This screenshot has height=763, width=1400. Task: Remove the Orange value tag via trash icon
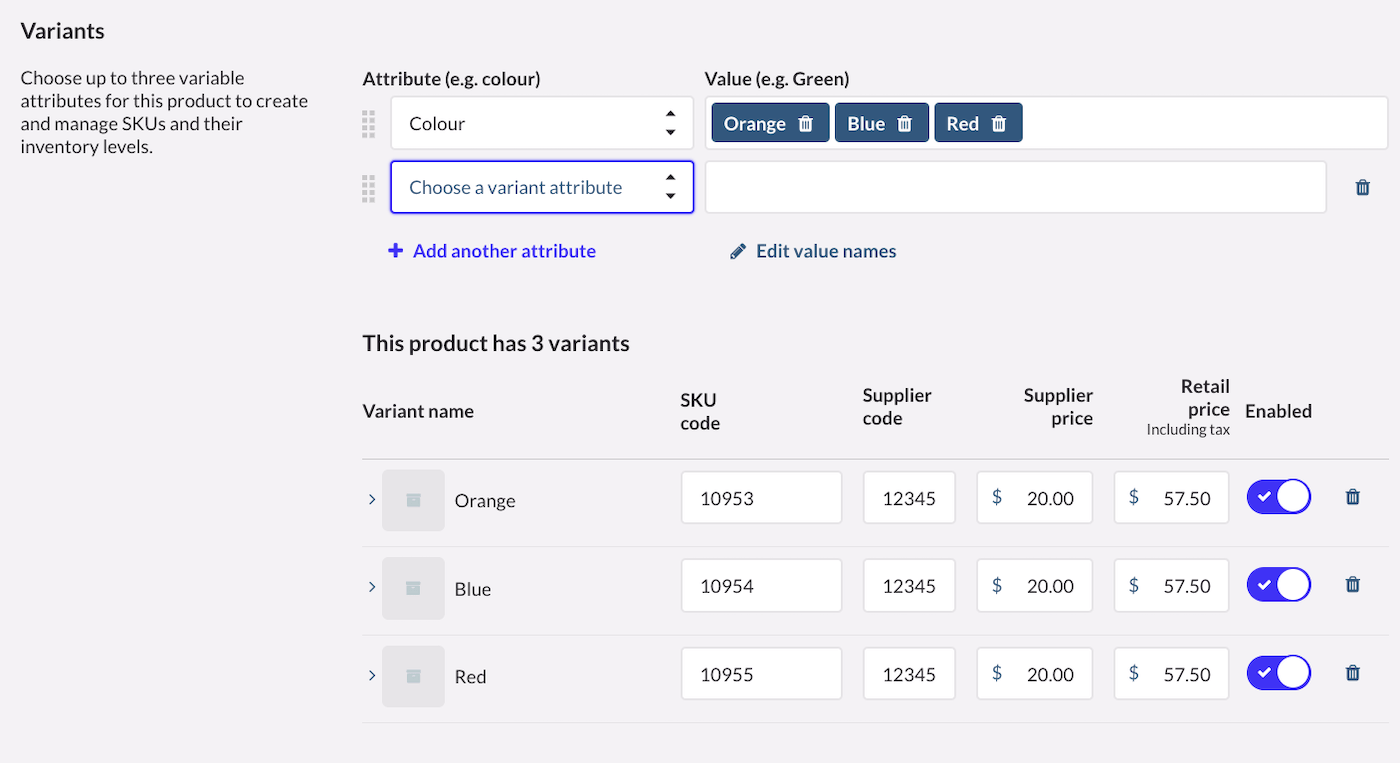click(806, 124)
